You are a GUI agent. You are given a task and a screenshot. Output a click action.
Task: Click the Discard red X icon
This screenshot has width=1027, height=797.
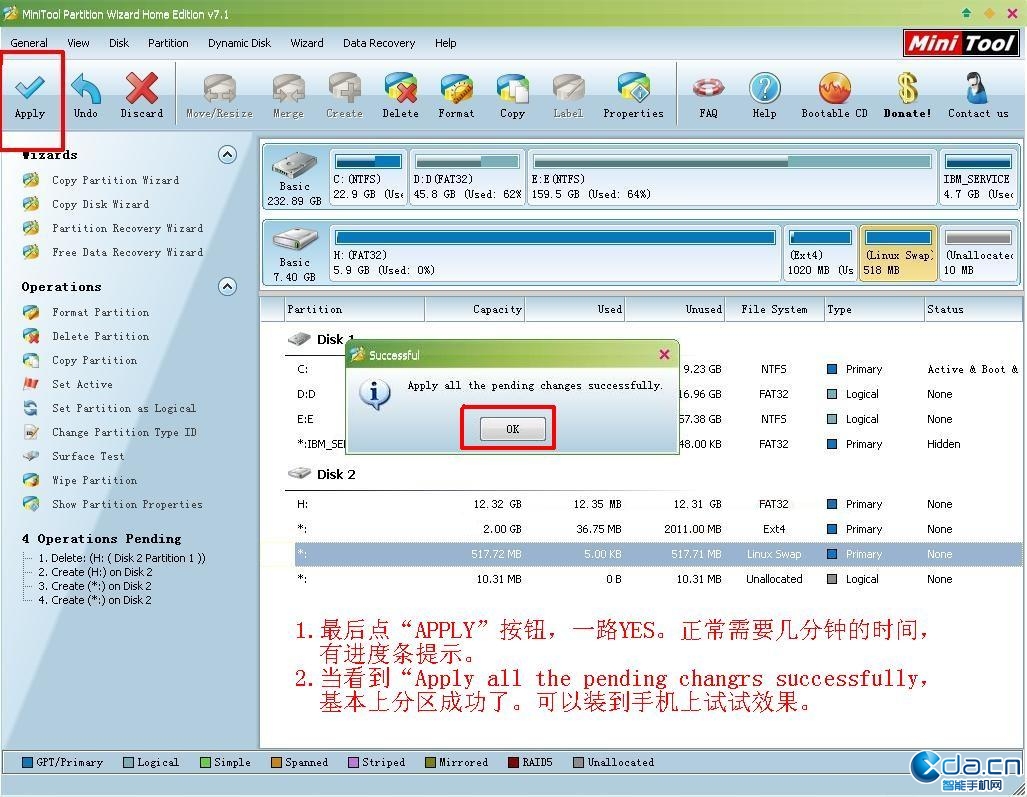tap(141, 87)
